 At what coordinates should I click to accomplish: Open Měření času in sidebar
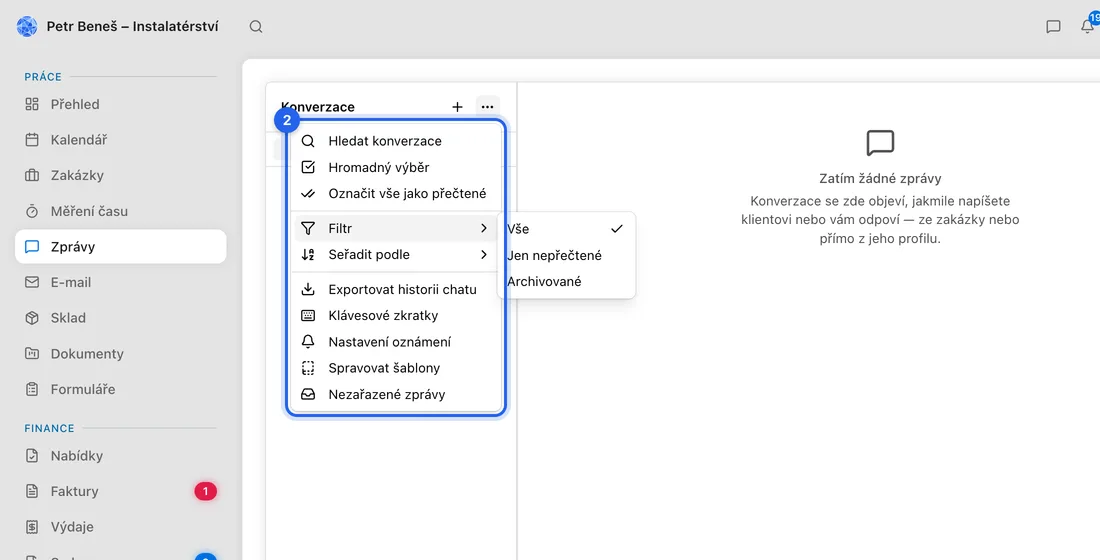[121, 211]
